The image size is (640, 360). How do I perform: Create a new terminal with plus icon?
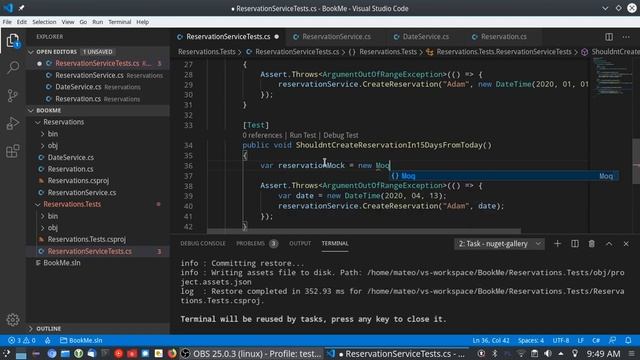(557, 244)
